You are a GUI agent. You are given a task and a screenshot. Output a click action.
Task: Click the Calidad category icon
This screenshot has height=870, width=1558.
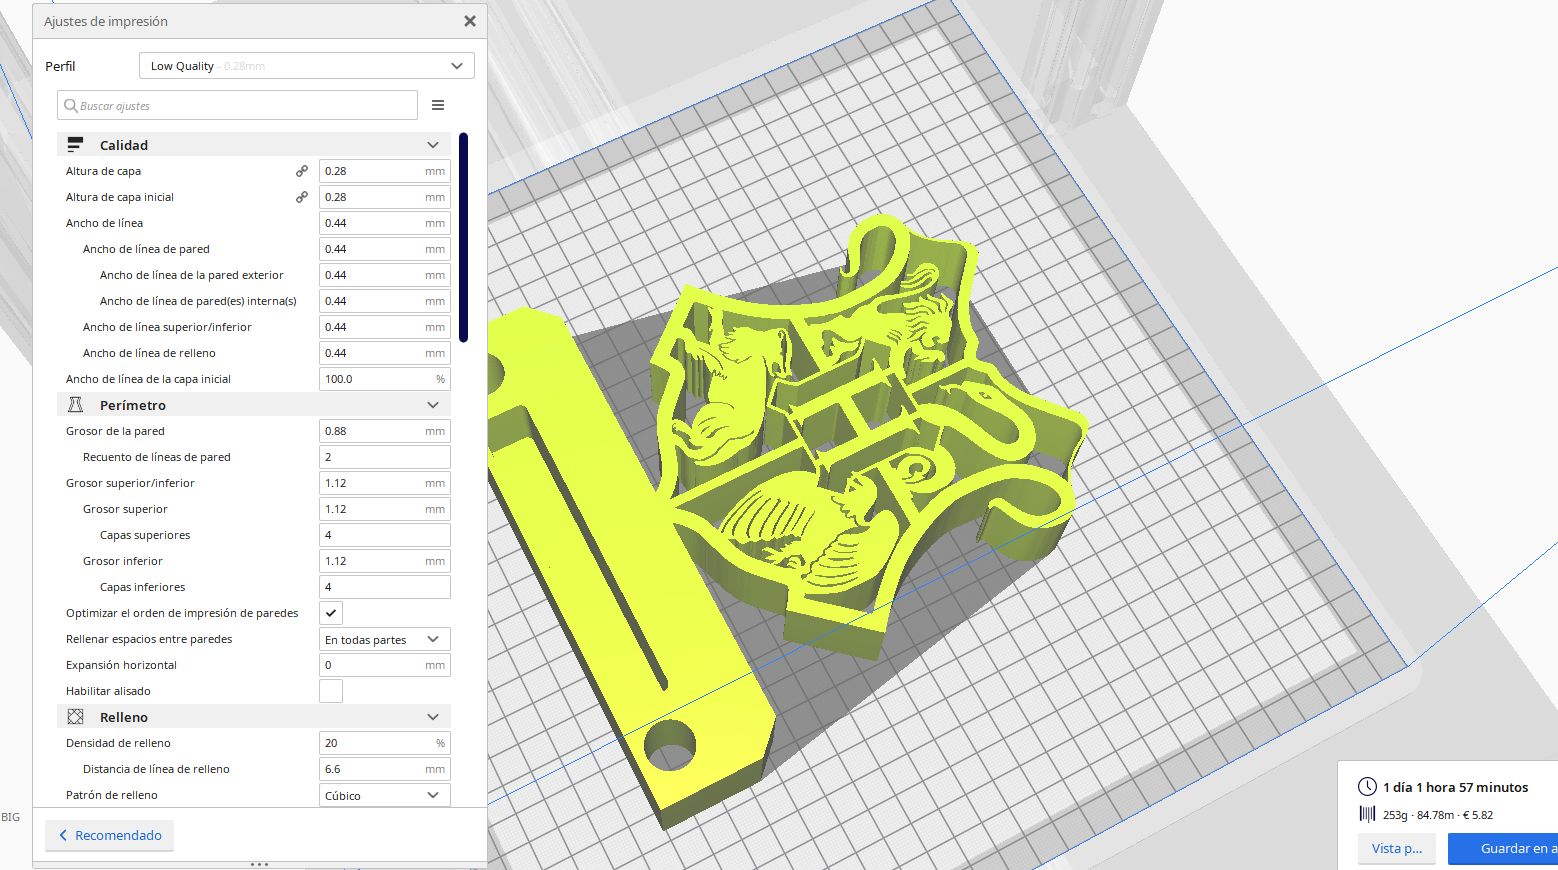click(x=75, y=145)
